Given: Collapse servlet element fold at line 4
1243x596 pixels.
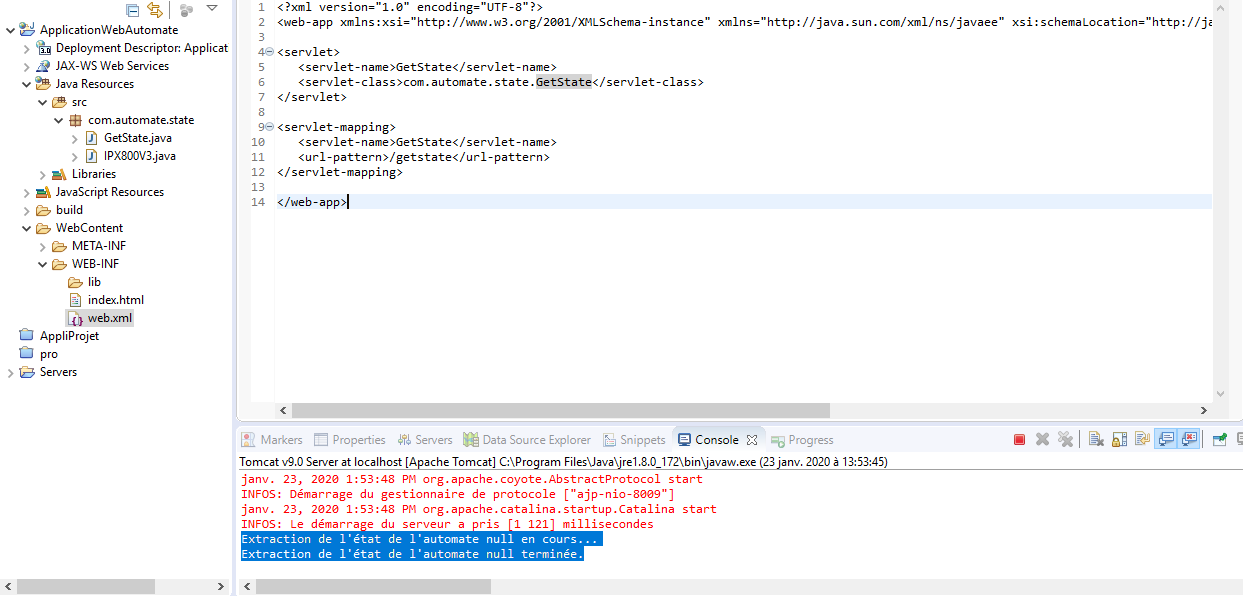Looking at the screenshot, I should pyautogui.click(x=270, y=52).
